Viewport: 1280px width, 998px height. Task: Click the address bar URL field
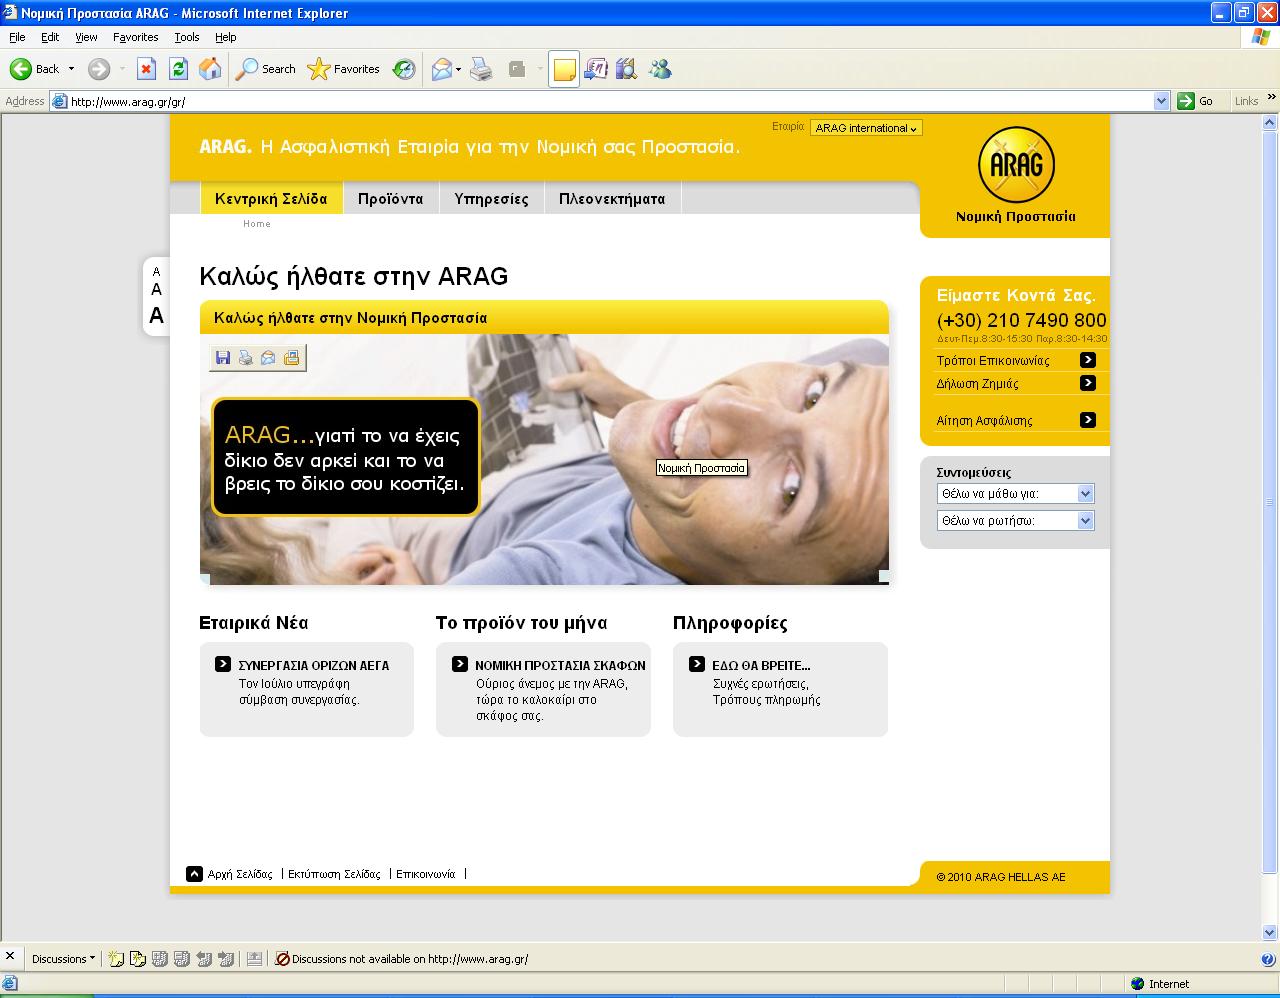click(600, 101)
